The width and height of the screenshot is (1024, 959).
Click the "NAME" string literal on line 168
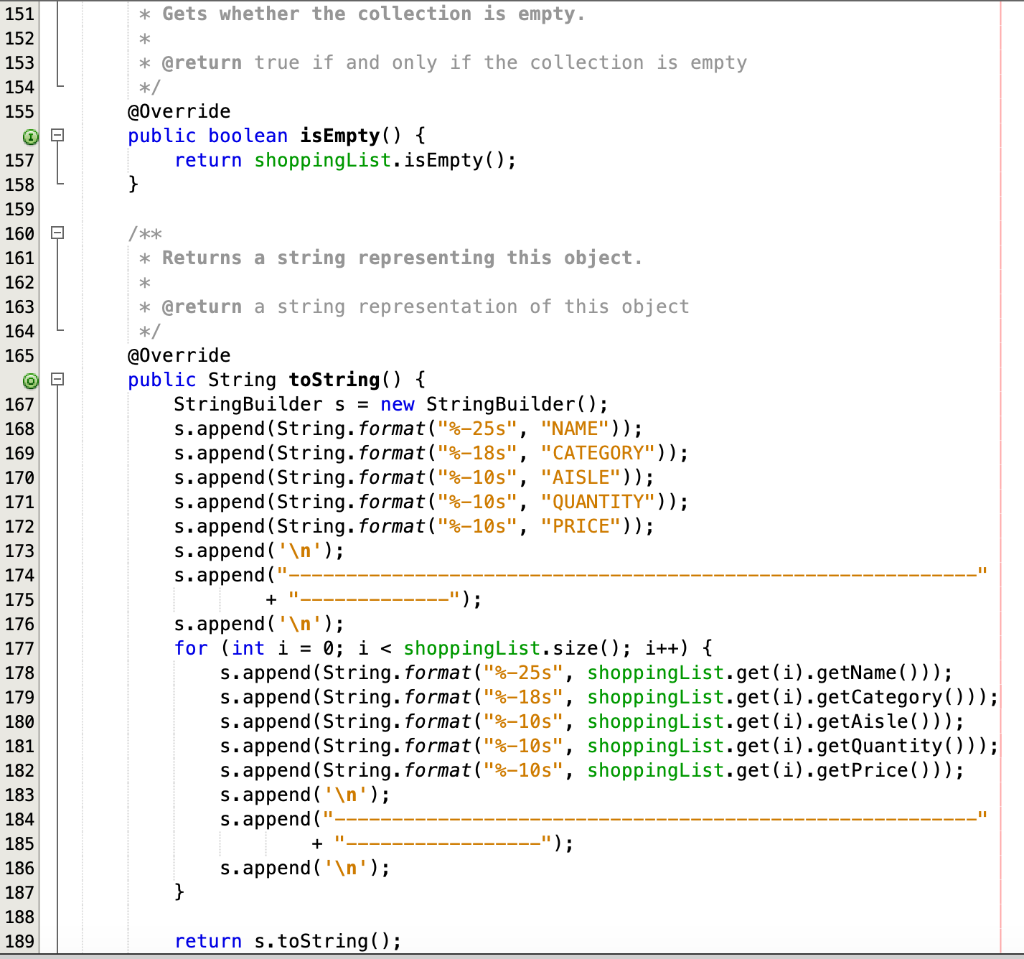(x=577, y=428)
